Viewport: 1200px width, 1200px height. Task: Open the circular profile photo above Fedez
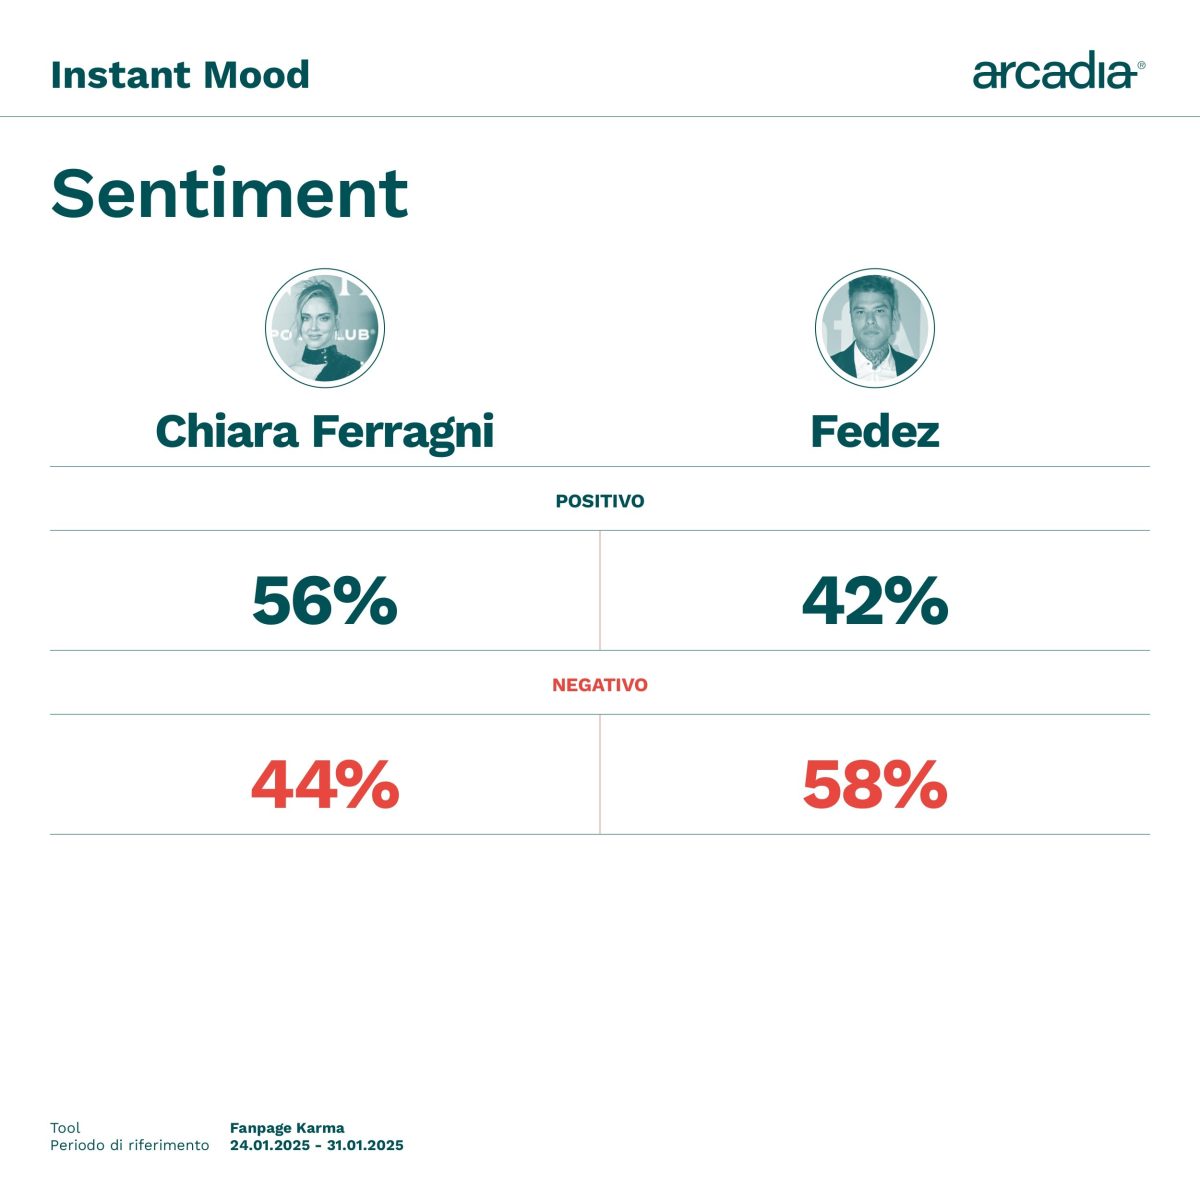pos(875,328)
